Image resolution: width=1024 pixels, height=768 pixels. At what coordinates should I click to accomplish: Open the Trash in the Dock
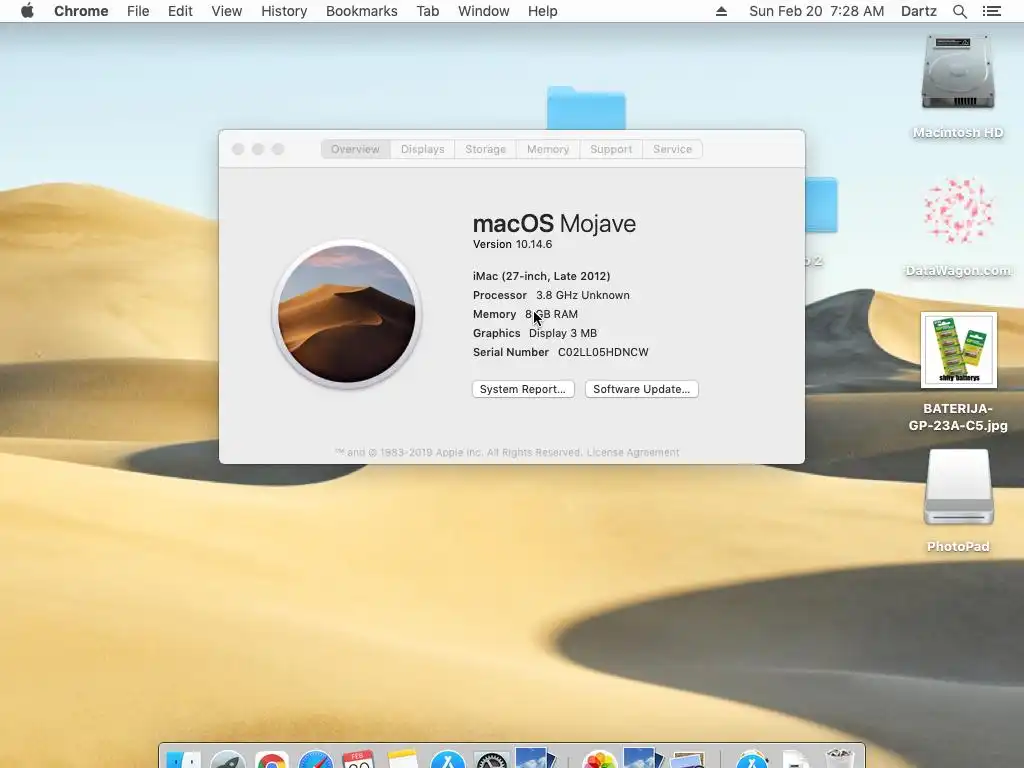tap(840, 759)
